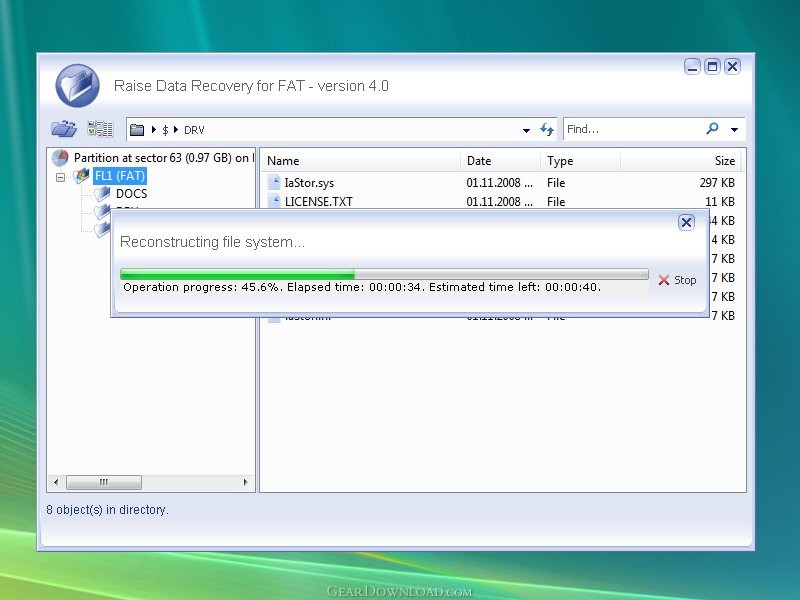Open the search options dropdown arrow
The image size is (800, 600).
tap(734, 130)
